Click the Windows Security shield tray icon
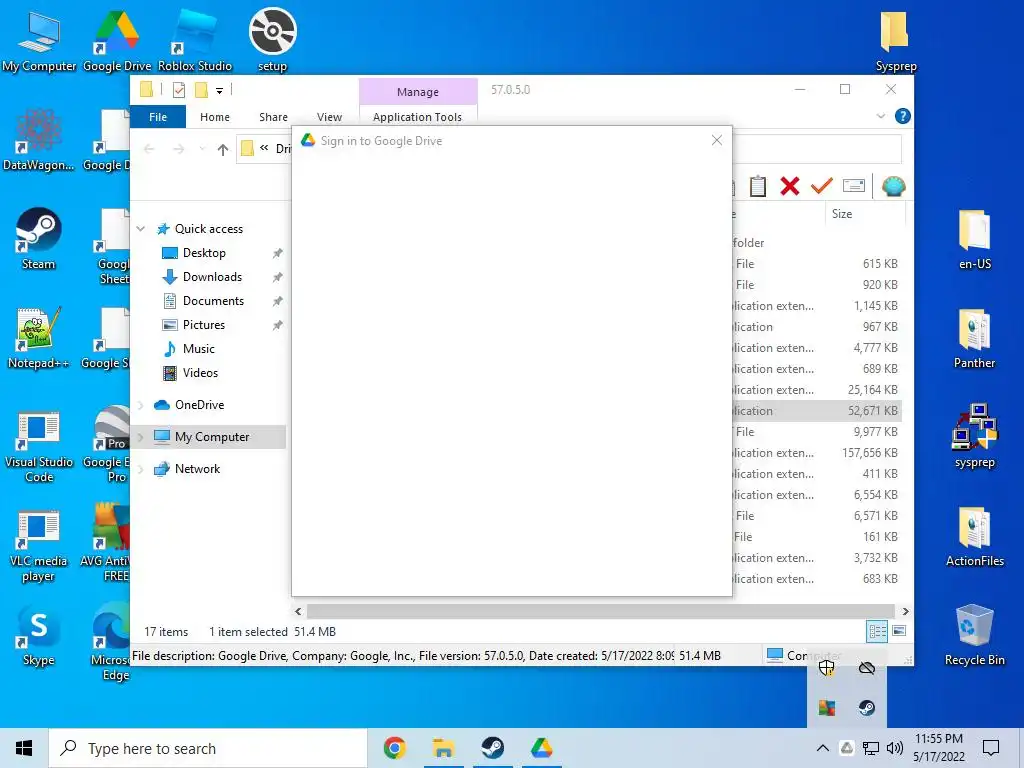Viewport: 1024px width, 768px height. tap(827, 667)
